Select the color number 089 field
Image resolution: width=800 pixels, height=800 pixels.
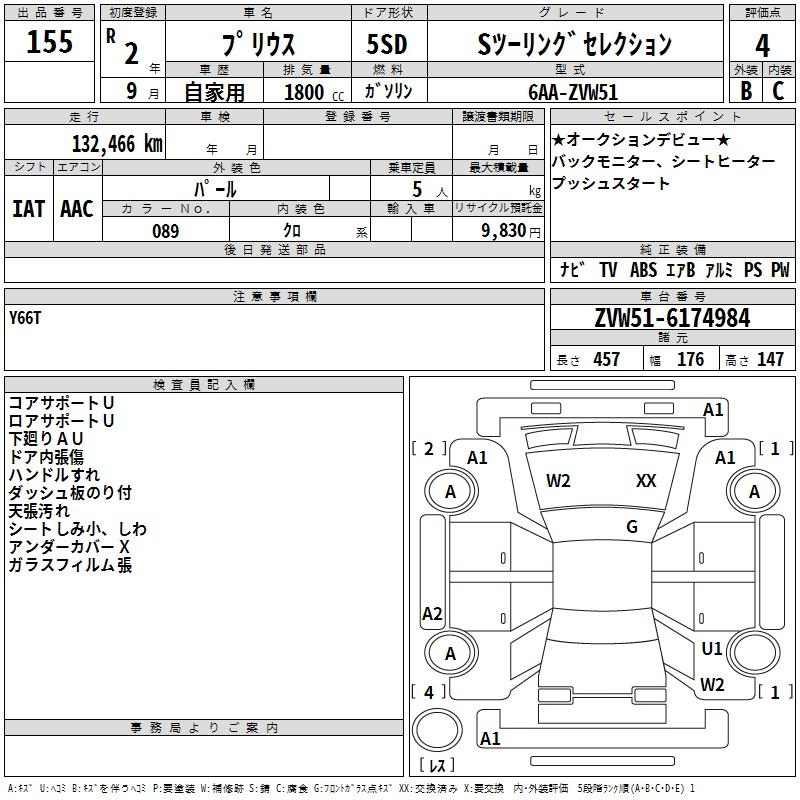click(166, 231)
